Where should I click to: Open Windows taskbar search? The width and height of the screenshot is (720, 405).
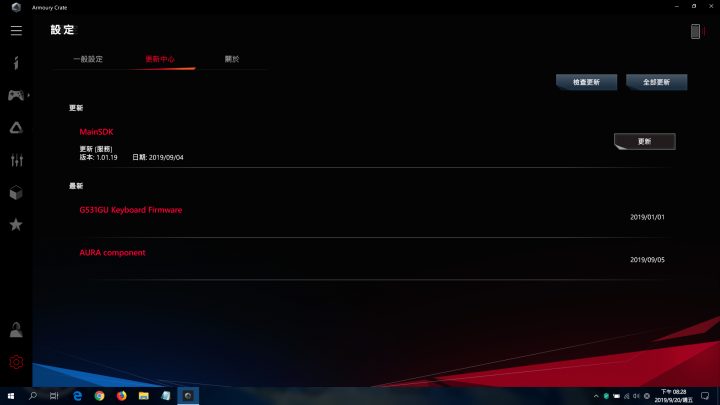point(33,396)
